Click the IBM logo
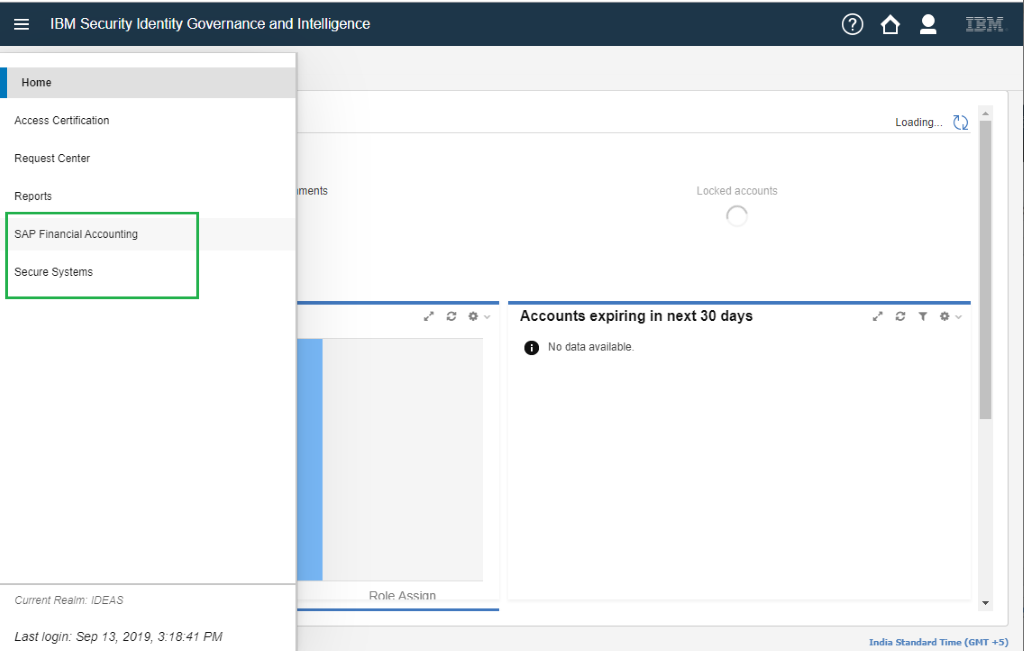1024x651 pixels. point(984,24)
